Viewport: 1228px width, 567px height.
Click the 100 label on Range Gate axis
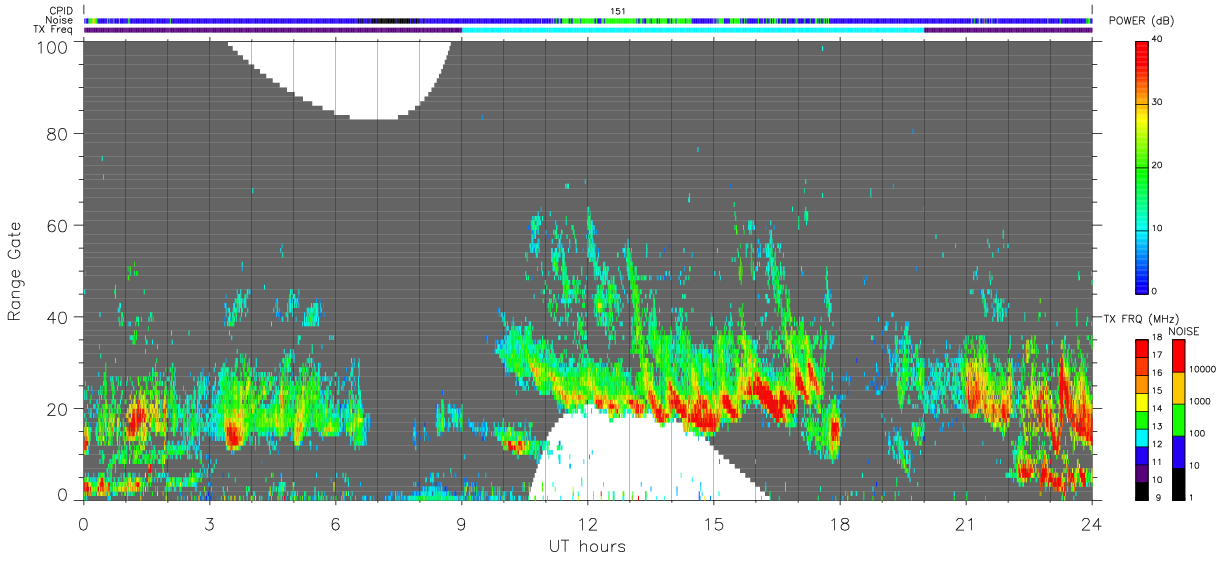click(x=51, y=47)
